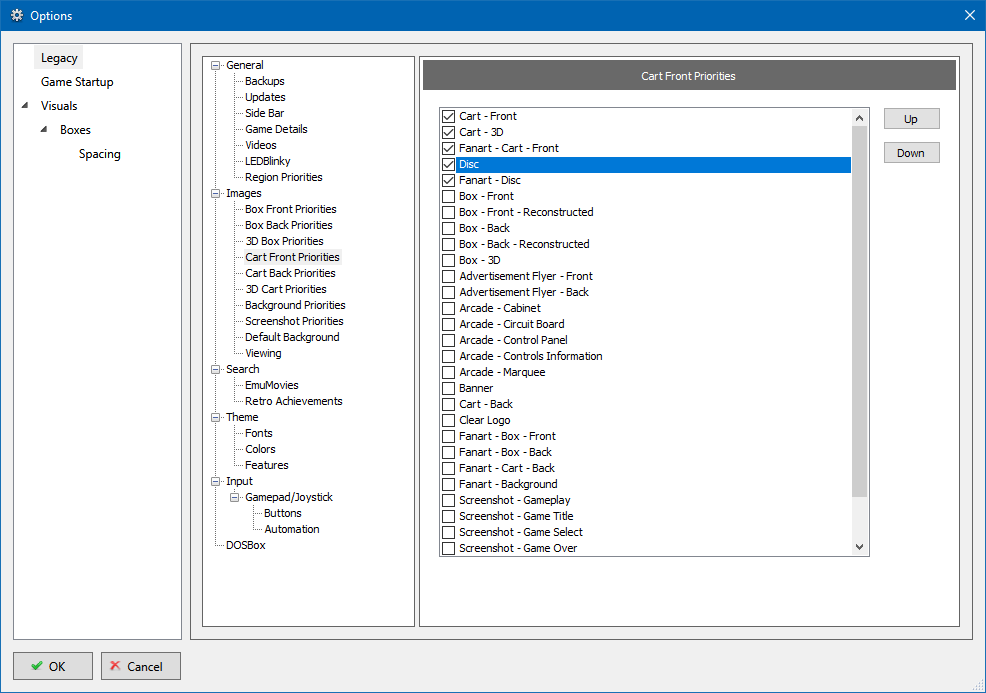Click the scrollbar down arrow in priorities list

click(859, 547)
